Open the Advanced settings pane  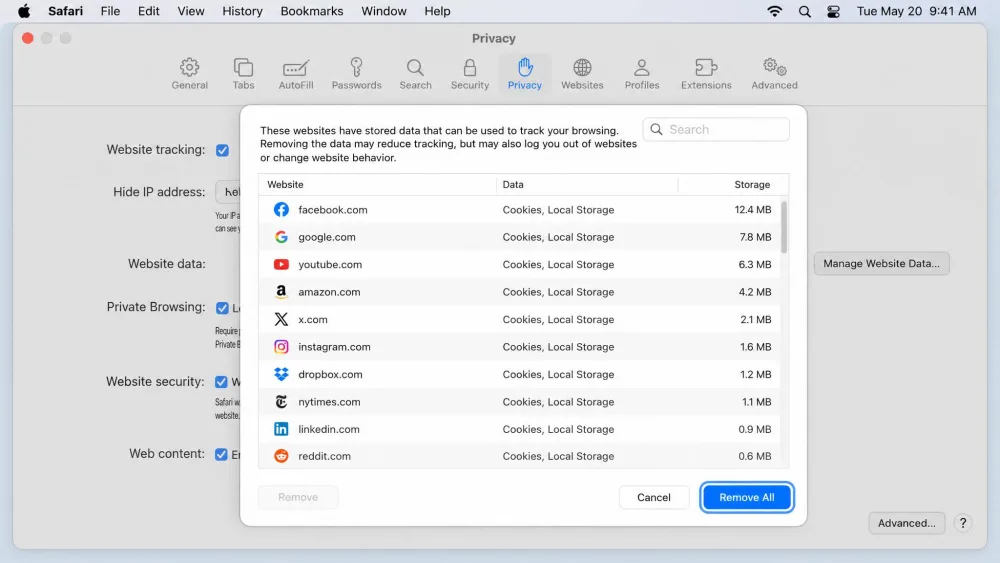(774, 74)
